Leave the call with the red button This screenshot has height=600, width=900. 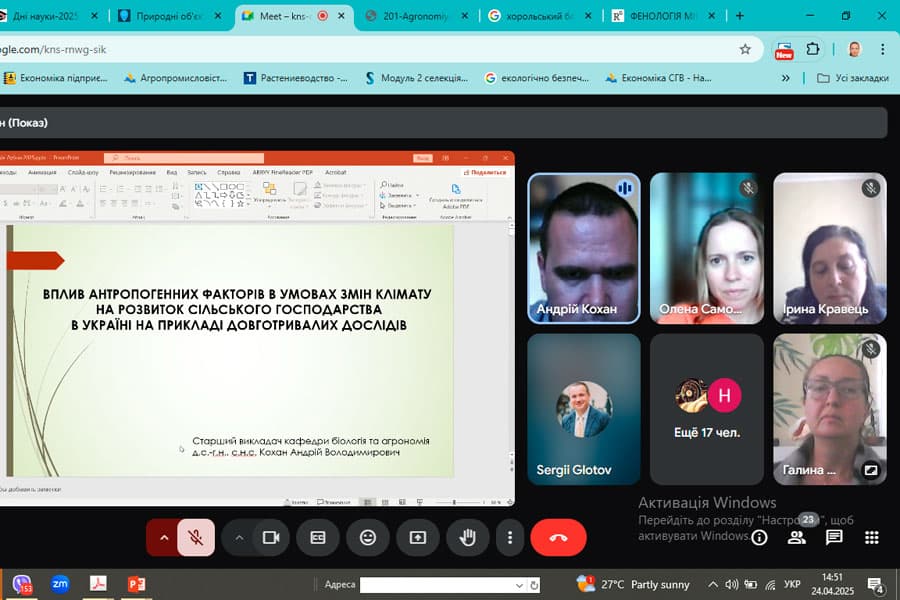click(x=558, y=537)
